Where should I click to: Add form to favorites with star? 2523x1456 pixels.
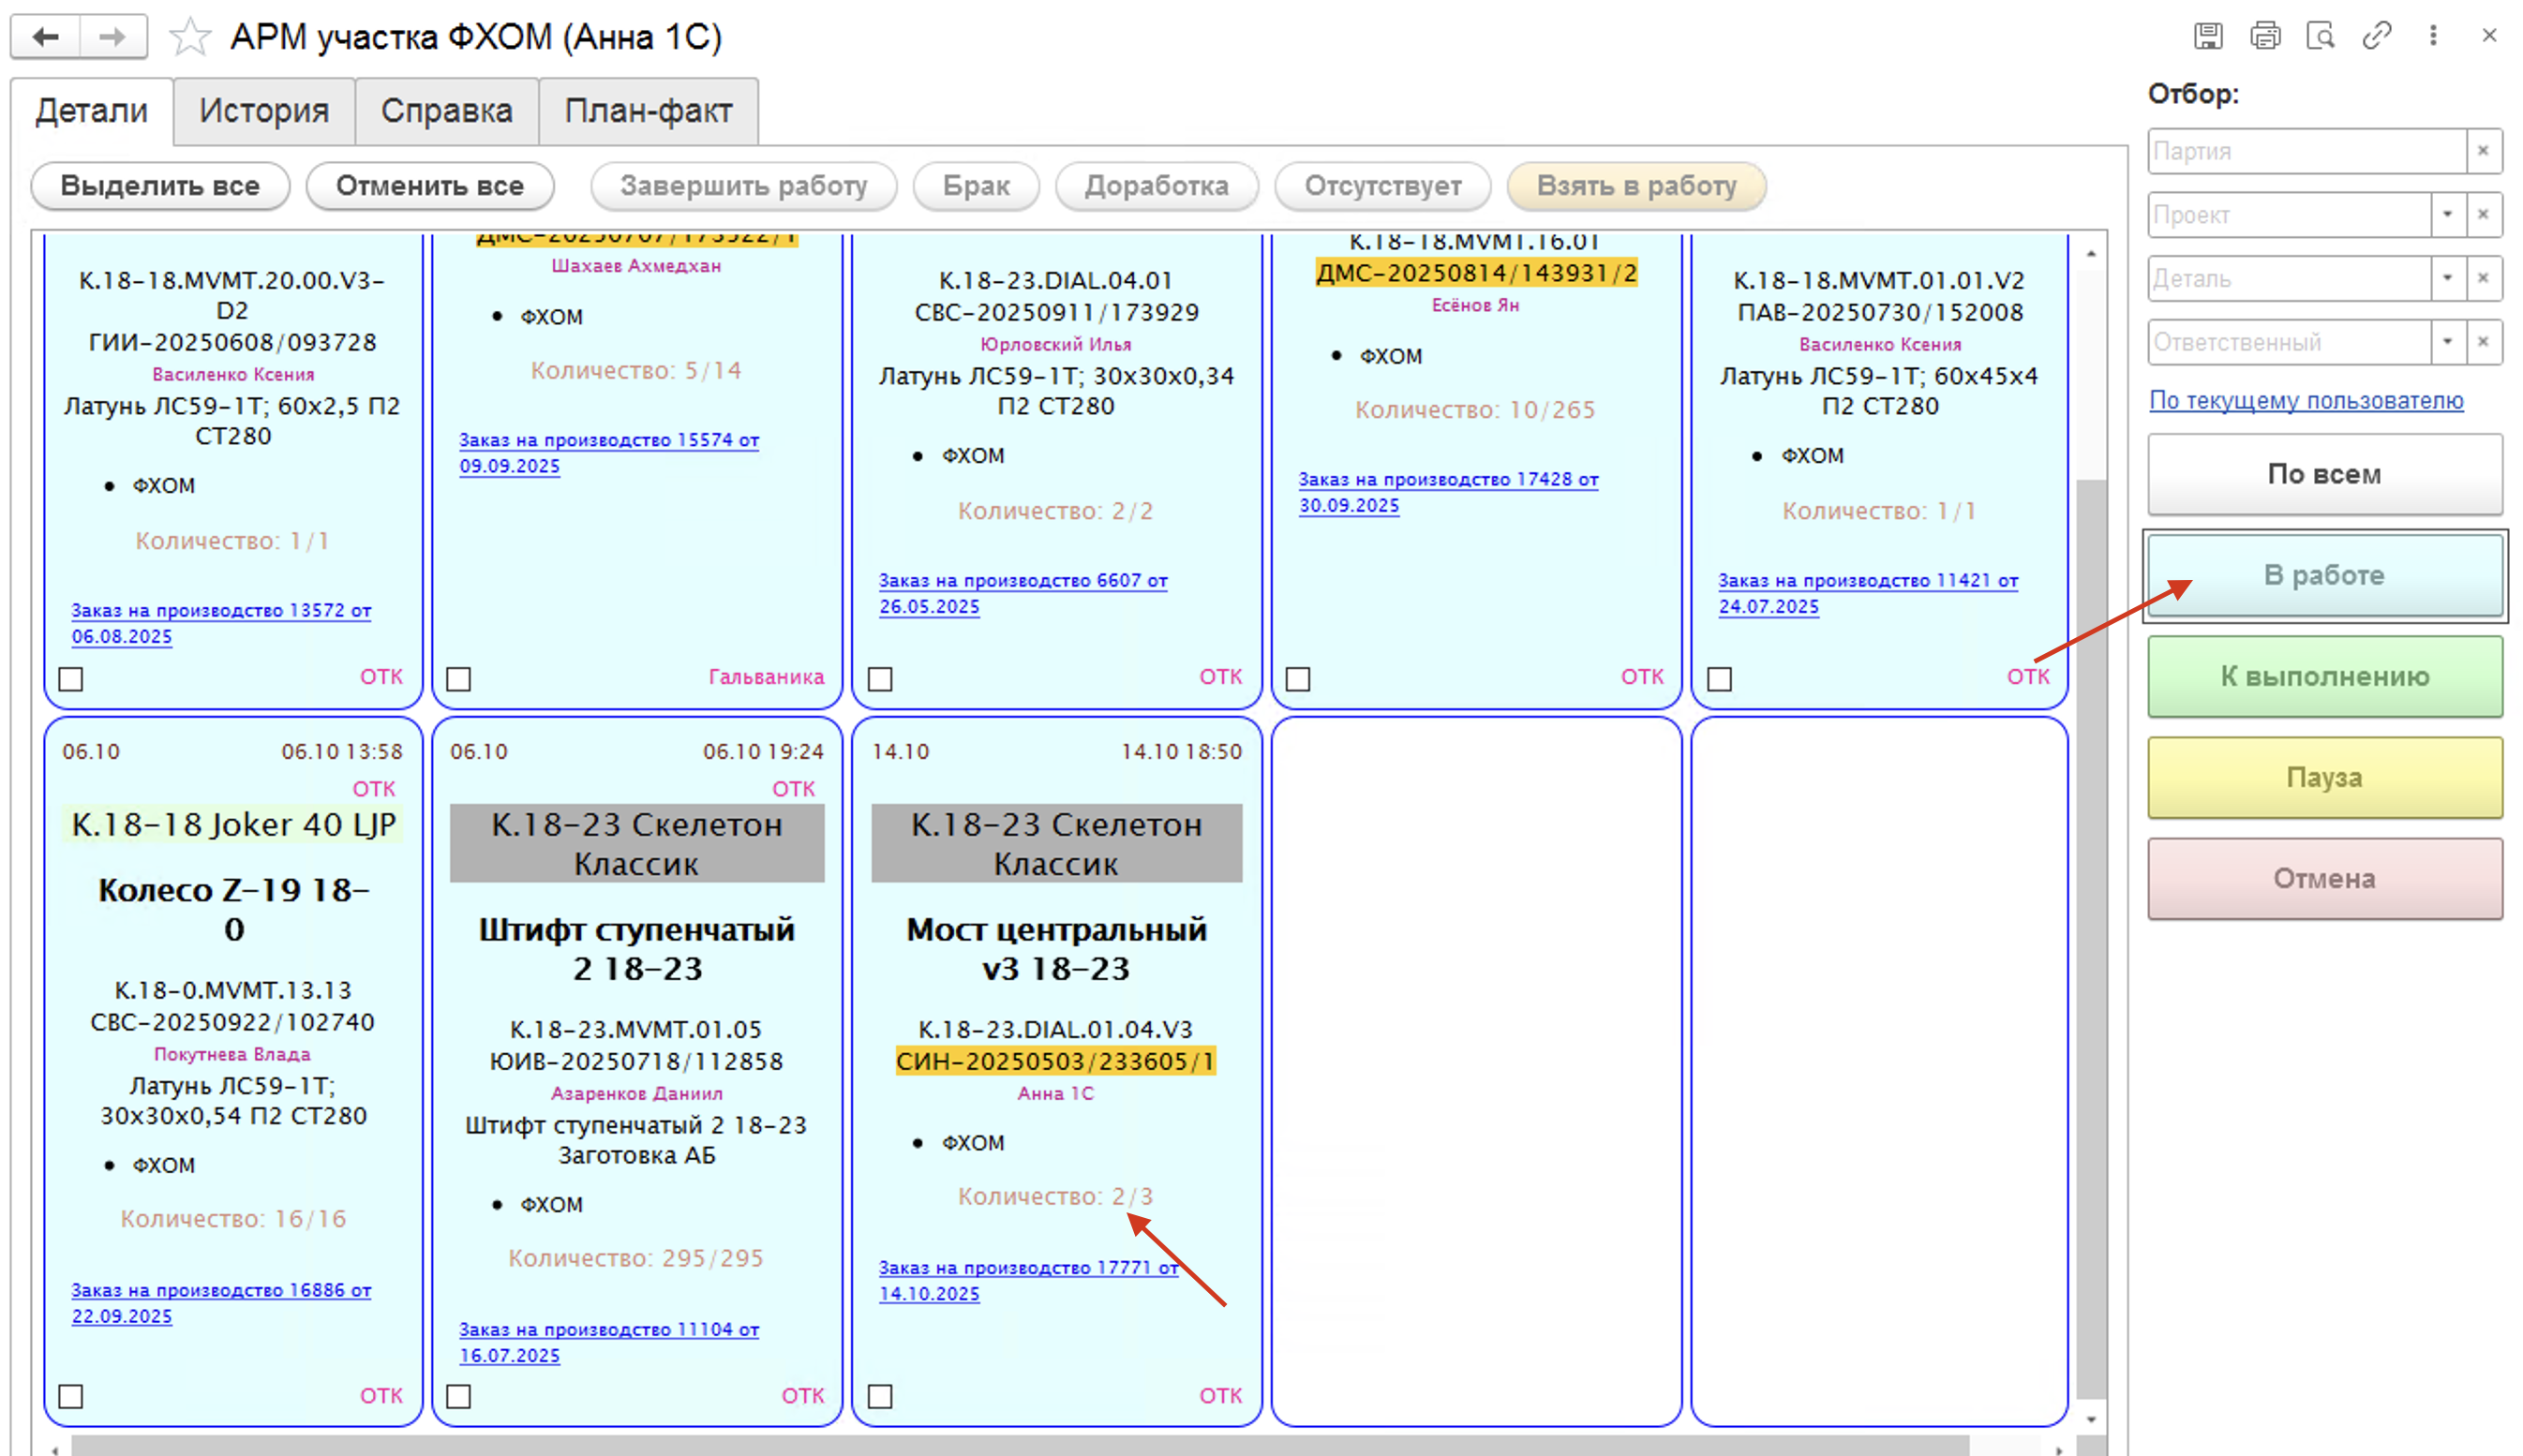(x=190, y=38)
